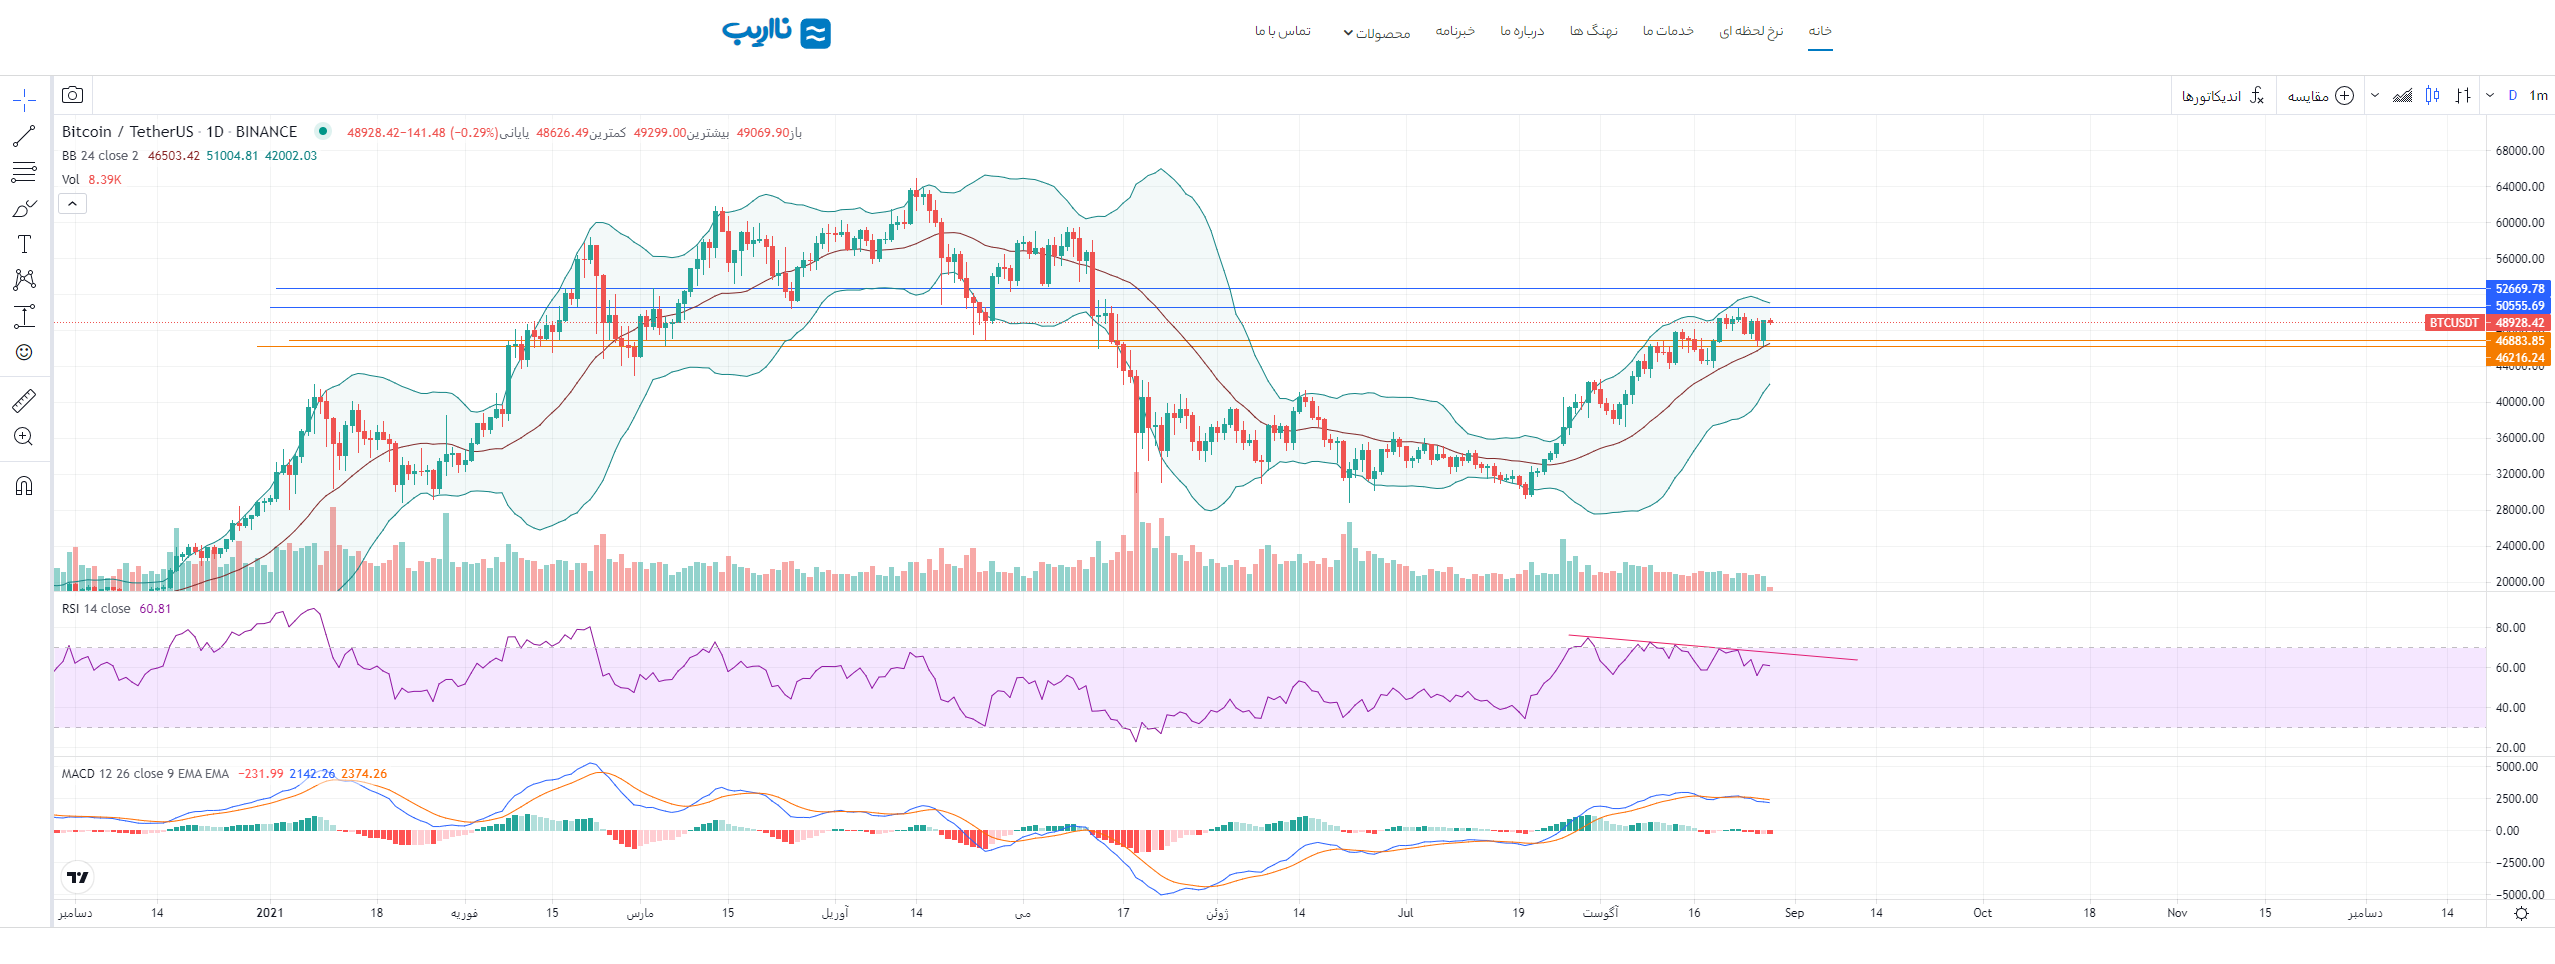
Task: Click the 68000.00 price axis label
Action: (2520, 151)
